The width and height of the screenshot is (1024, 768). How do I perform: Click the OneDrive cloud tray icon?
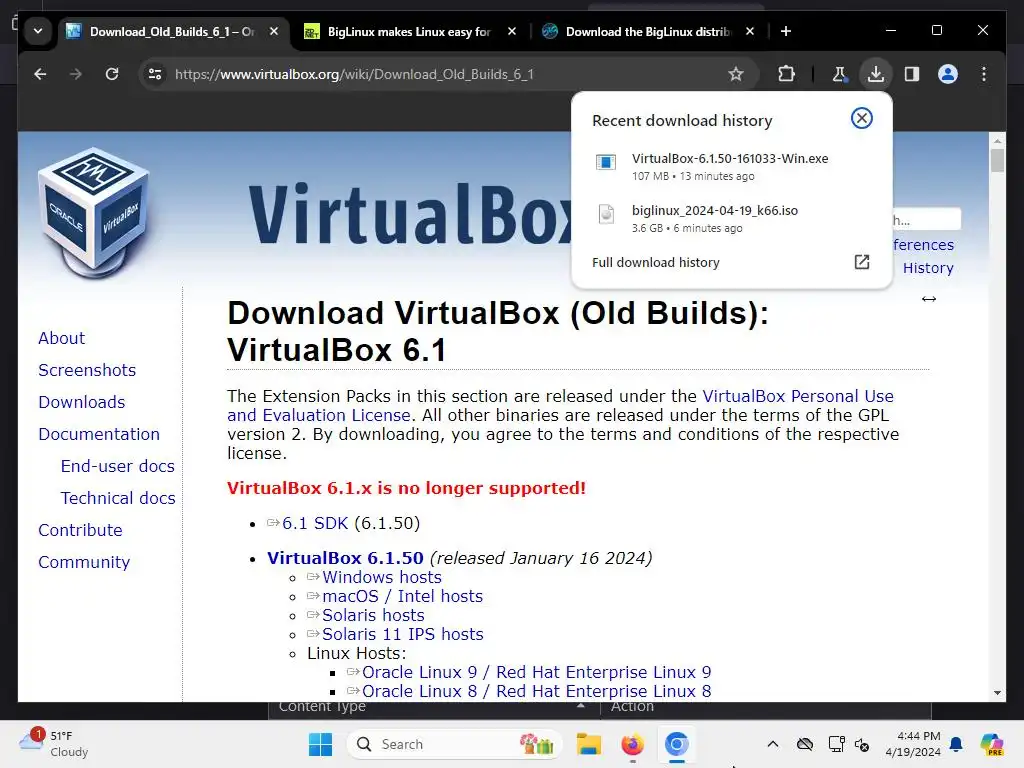805,744
